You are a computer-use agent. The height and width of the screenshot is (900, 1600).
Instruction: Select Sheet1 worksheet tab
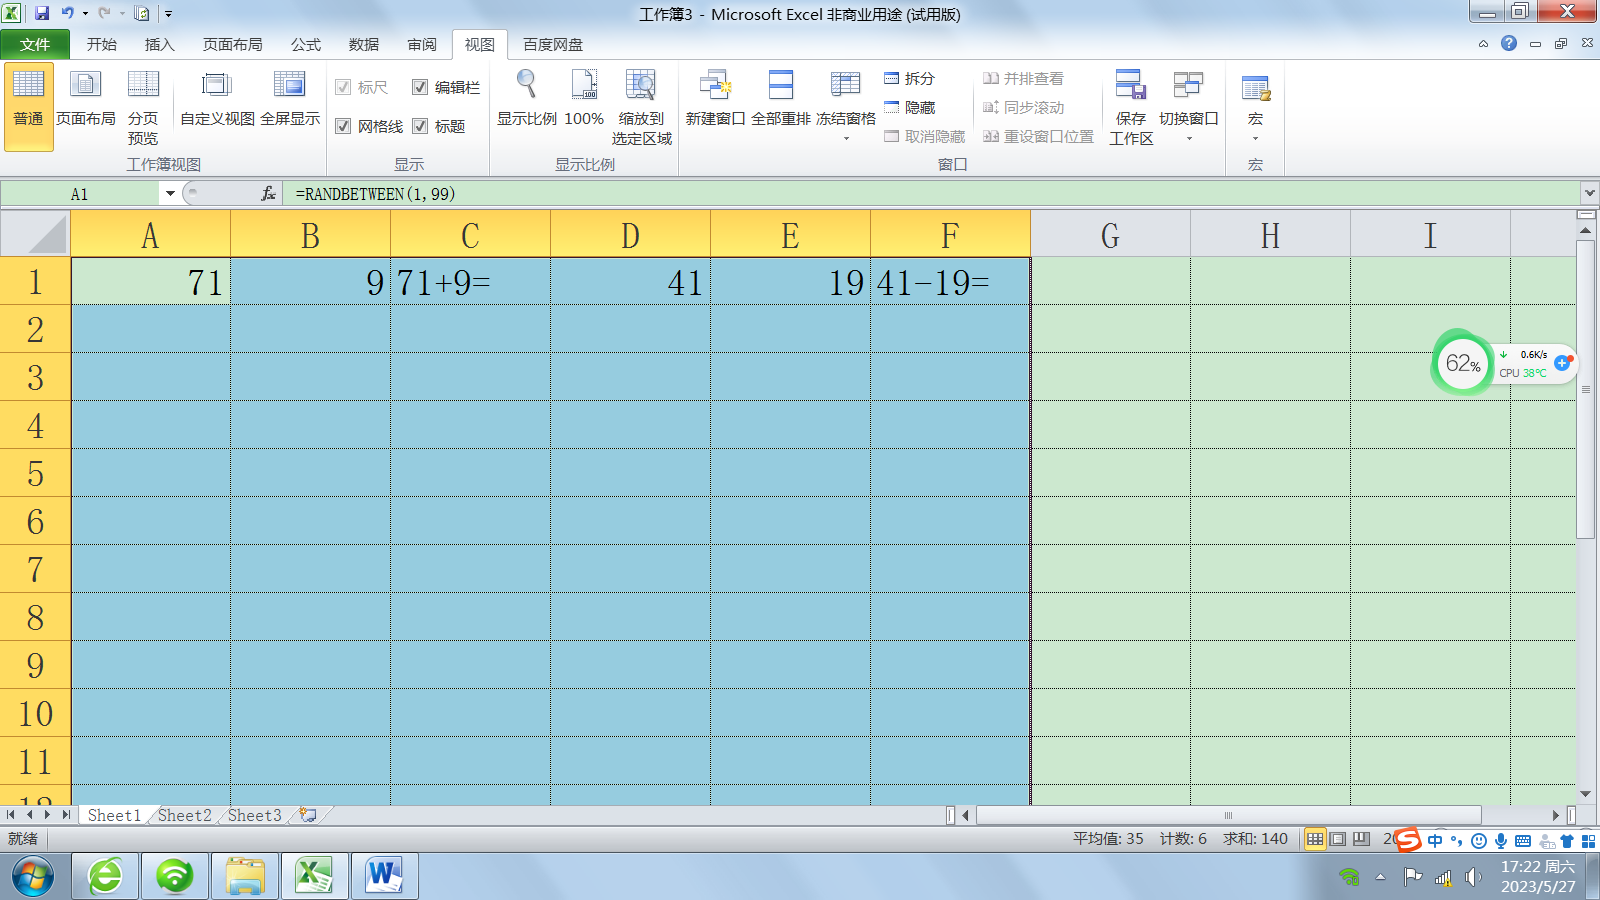pos(114,815)
